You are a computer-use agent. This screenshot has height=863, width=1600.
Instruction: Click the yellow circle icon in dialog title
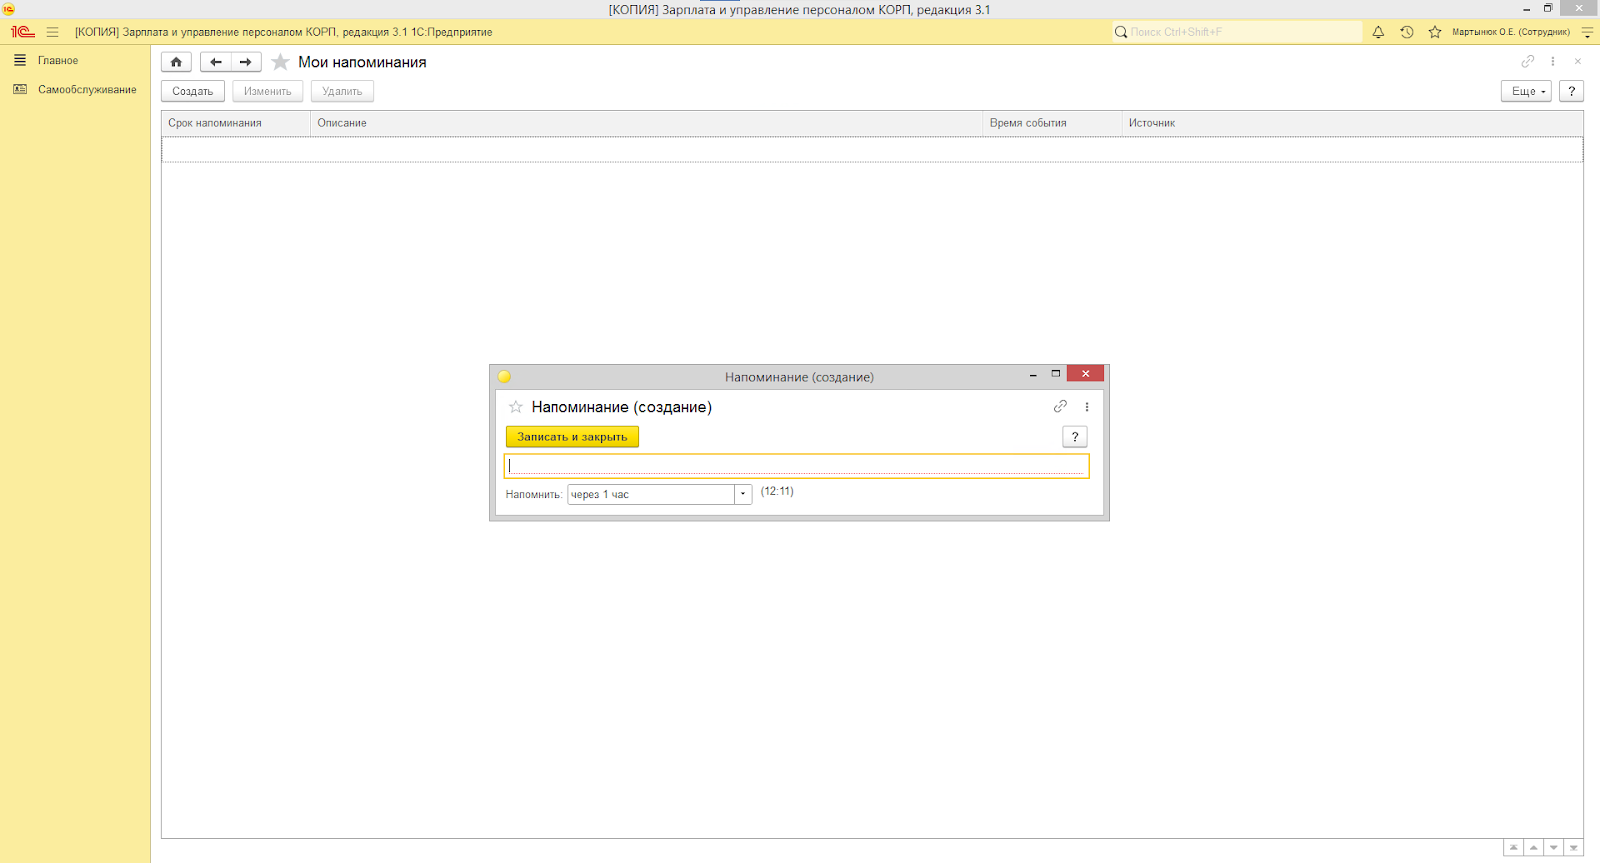504,377
